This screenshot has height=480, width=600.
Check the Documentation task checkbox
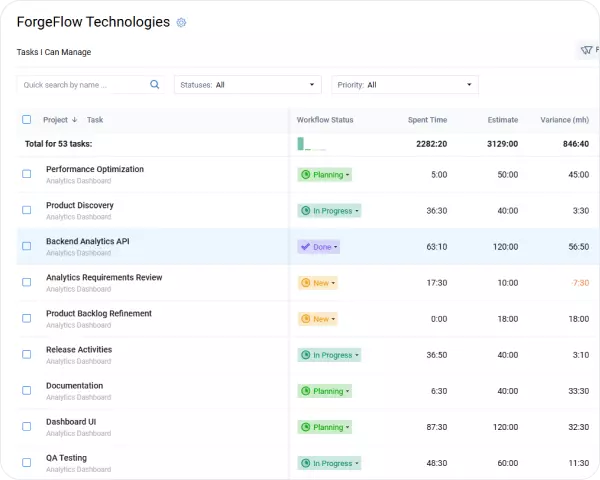click(26, 390)
